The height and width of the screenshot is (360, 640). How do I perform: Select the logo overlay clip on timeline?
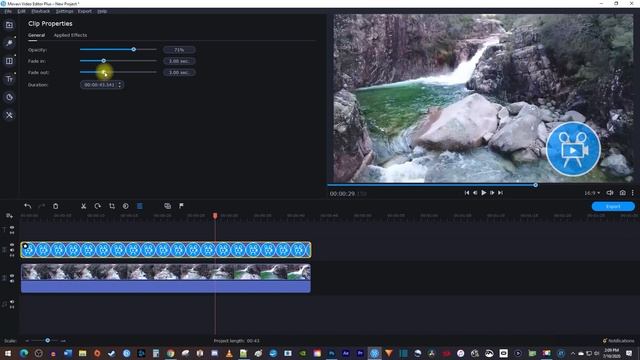[166, 250]
